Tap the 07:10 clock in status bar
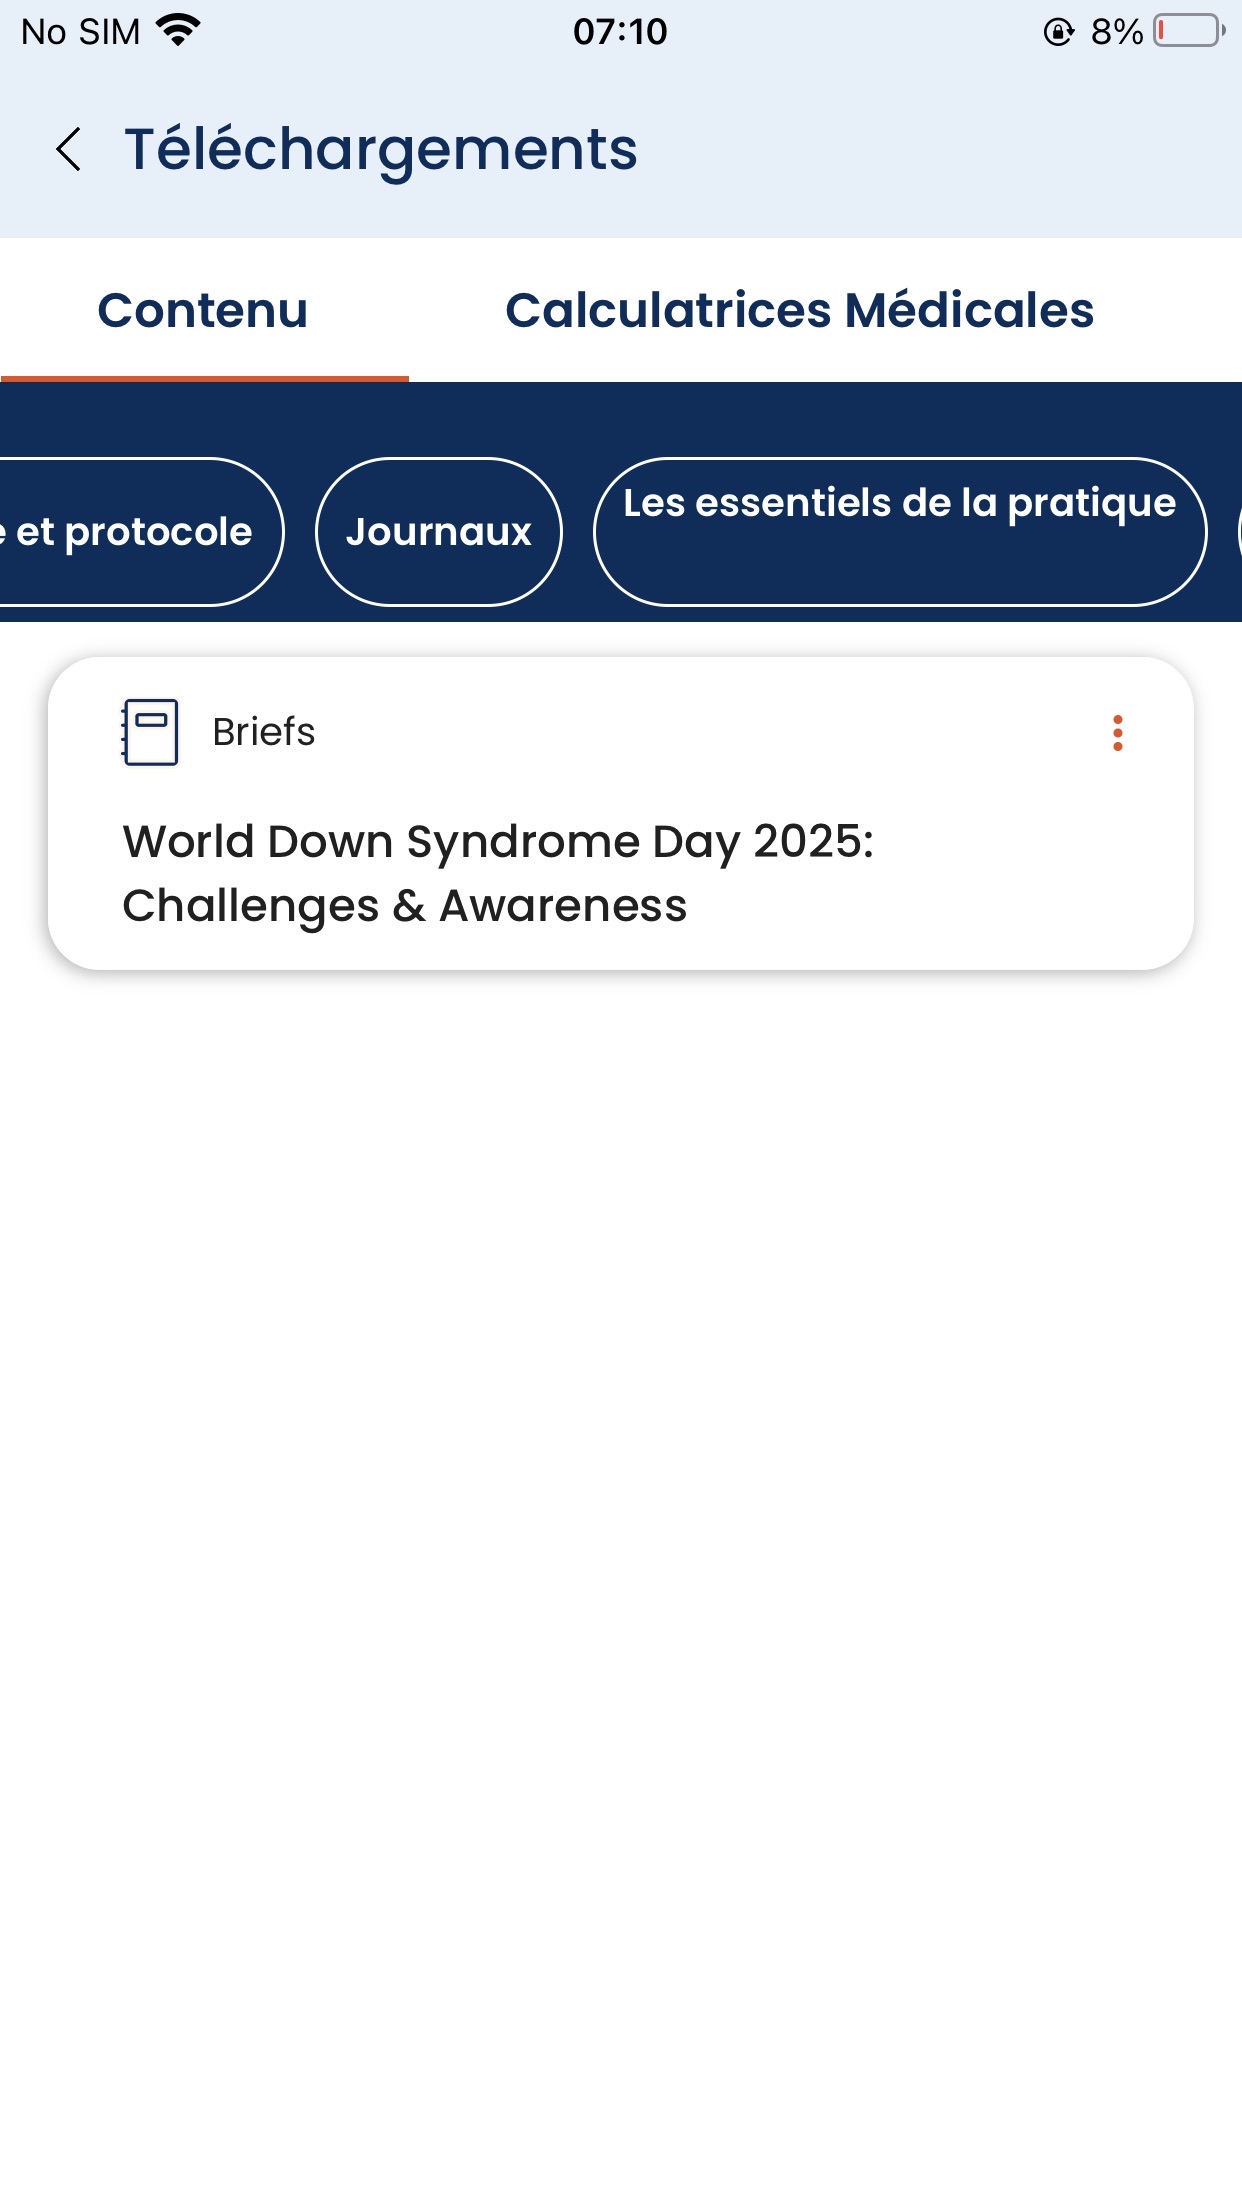This screenshot has width=1242, height=2208. [620, 32]
